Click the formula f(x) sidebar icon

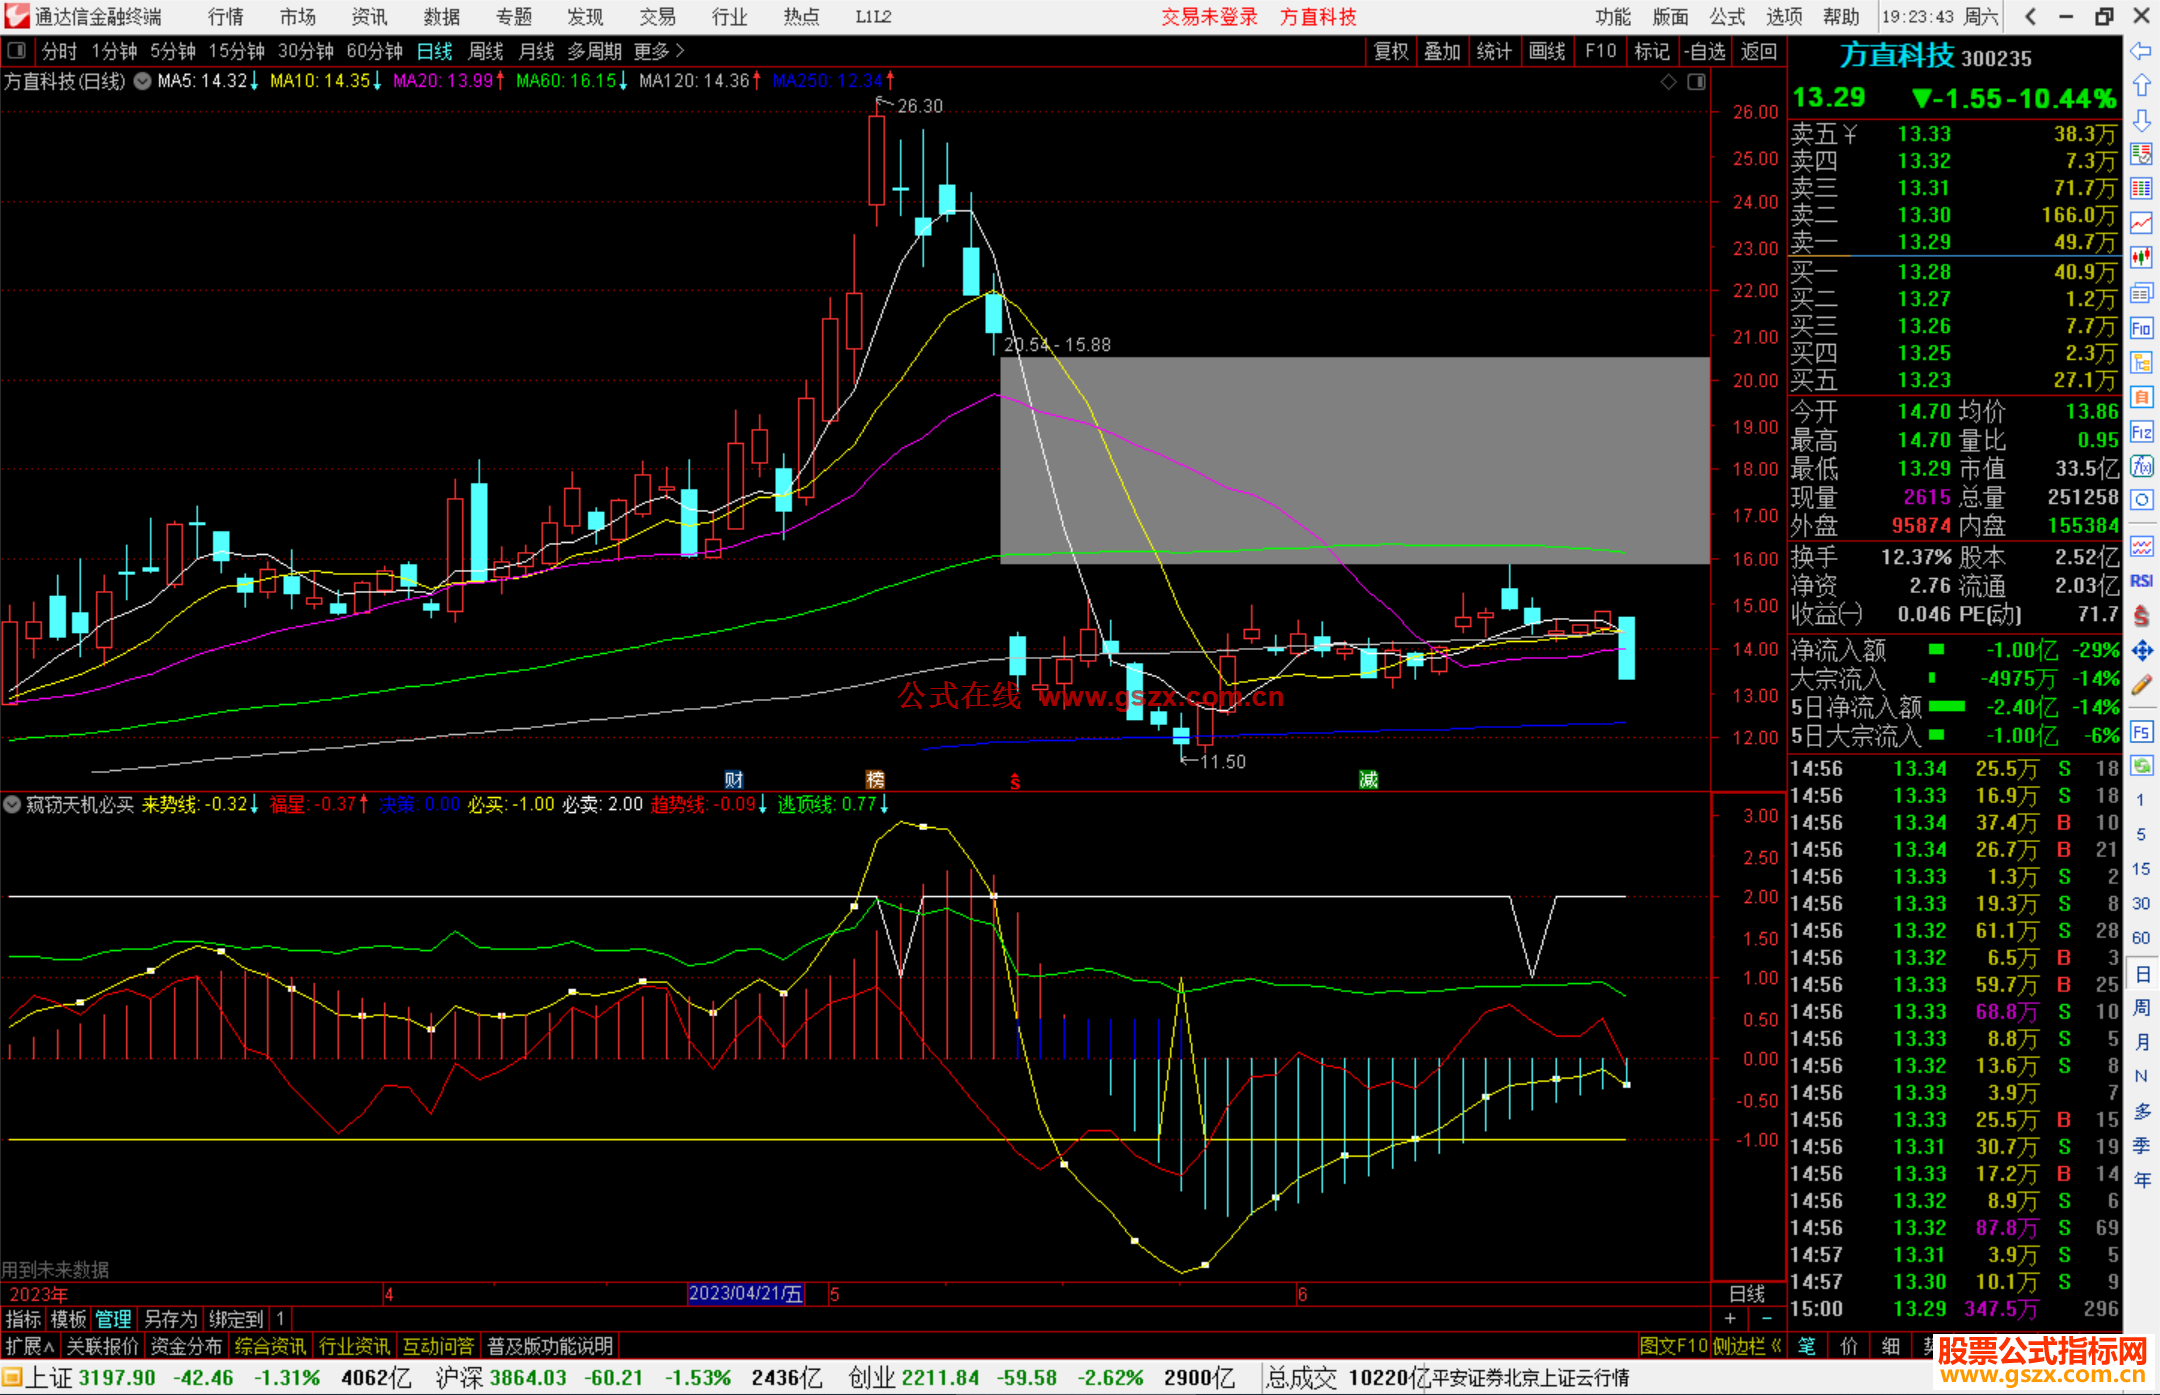(x=2141, y=466)
